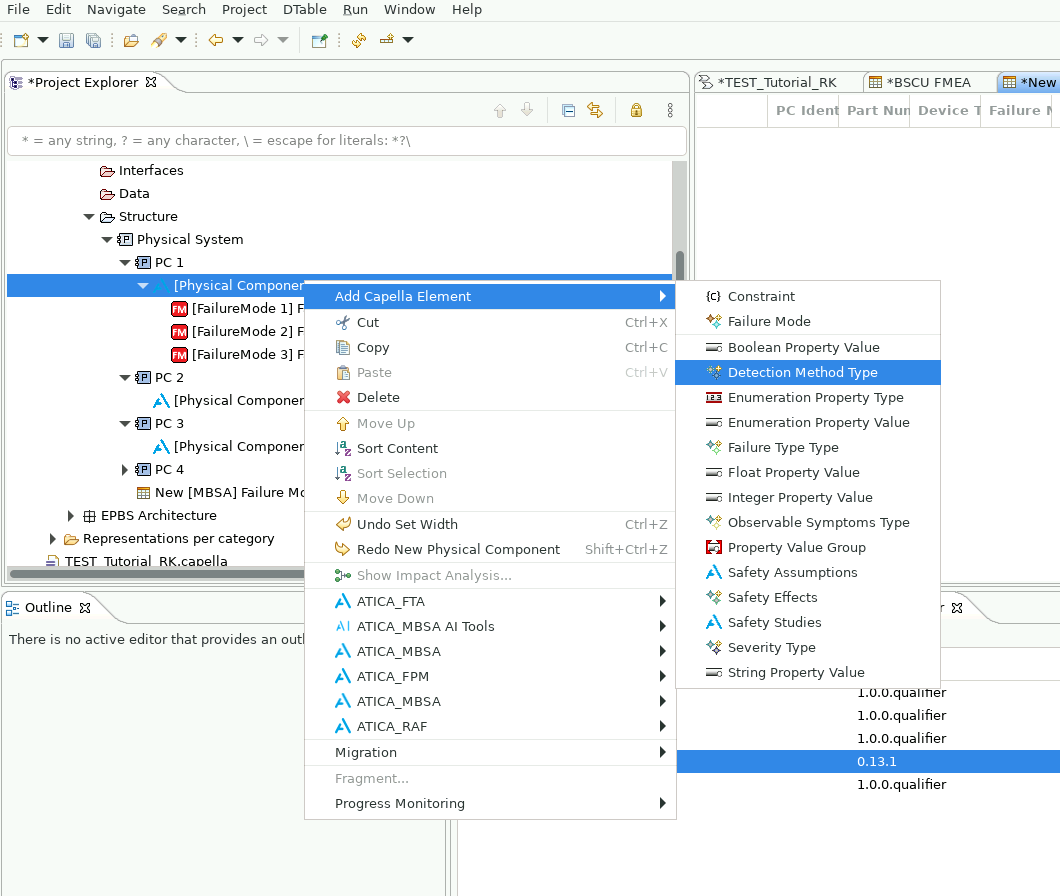Click the PC Ident column header

click(803, 111)
